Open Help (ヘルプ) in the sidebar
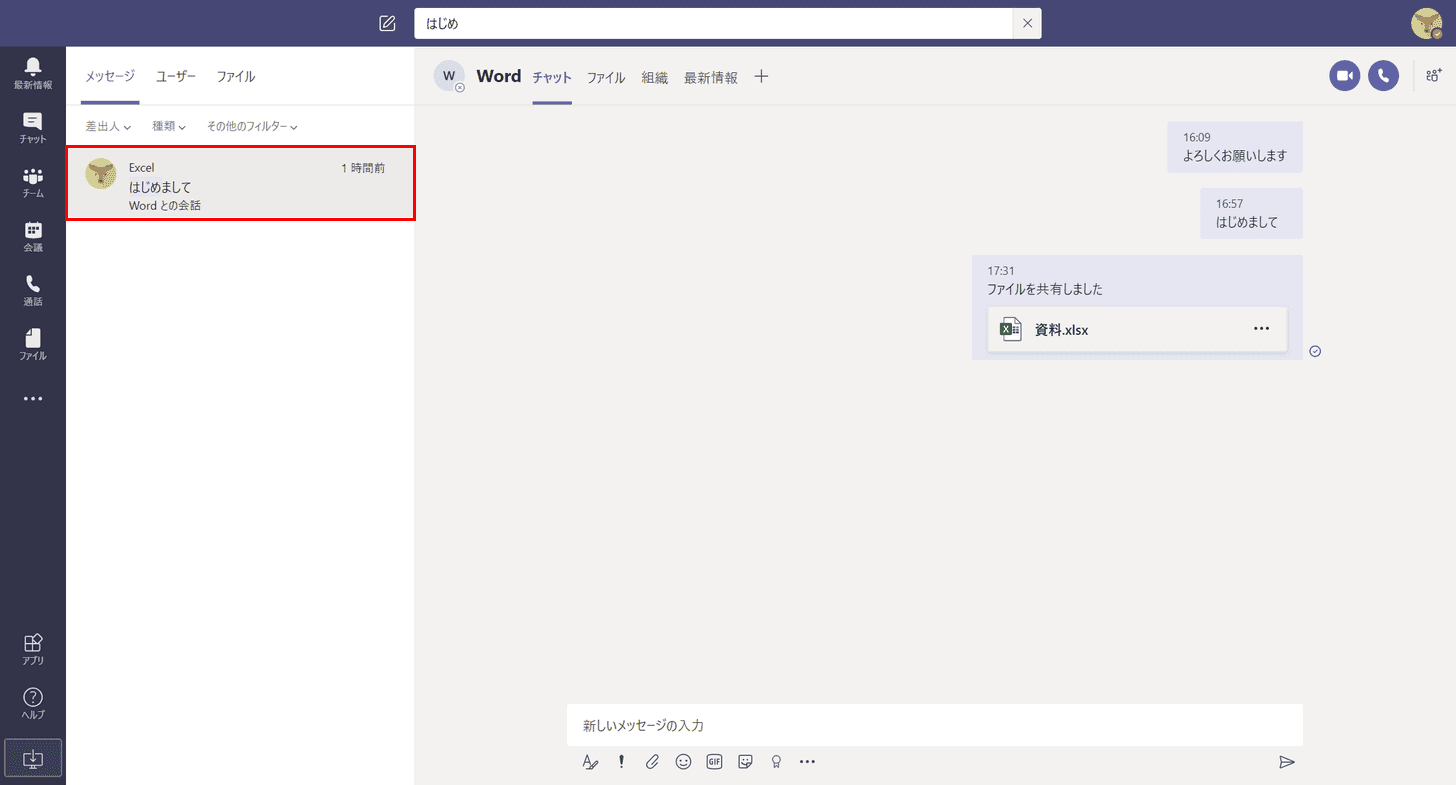 [33, 703]
